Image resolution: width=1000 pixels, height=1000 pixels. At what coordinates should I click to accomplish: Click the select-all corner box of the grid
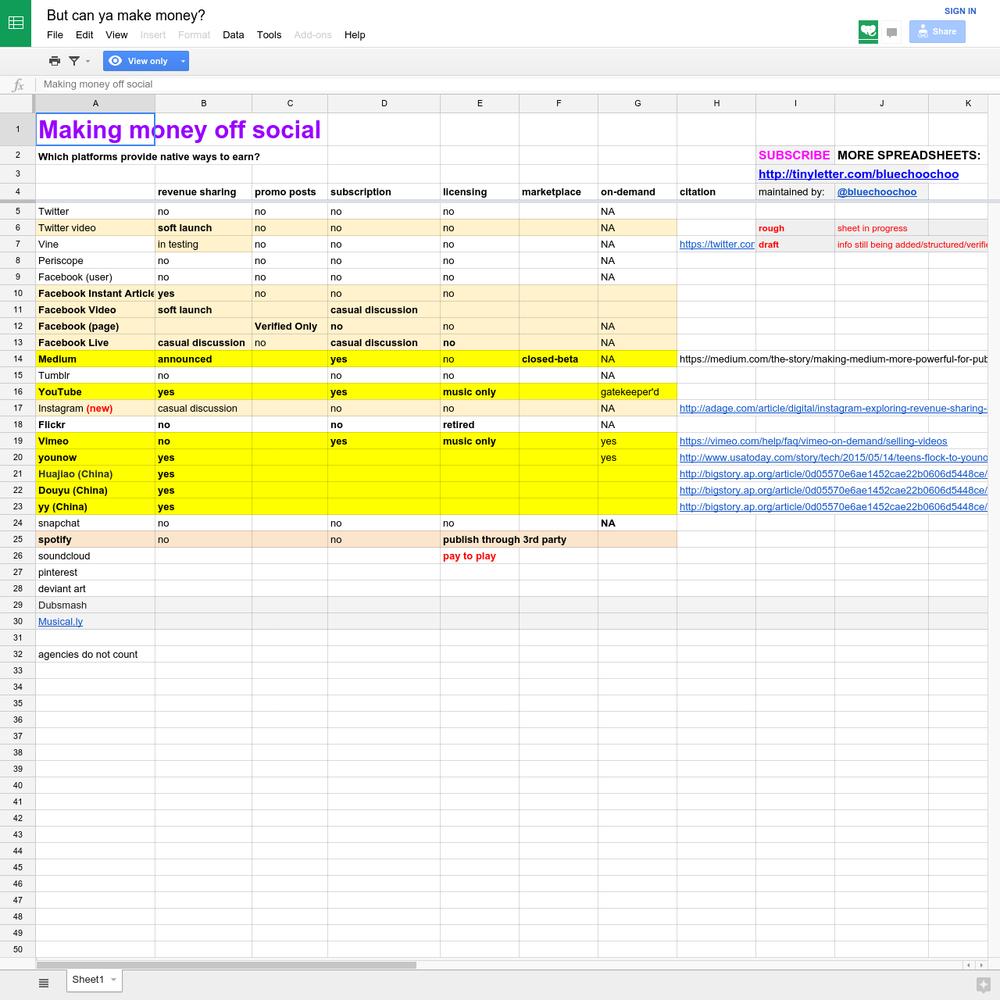(x=17, y=103)
